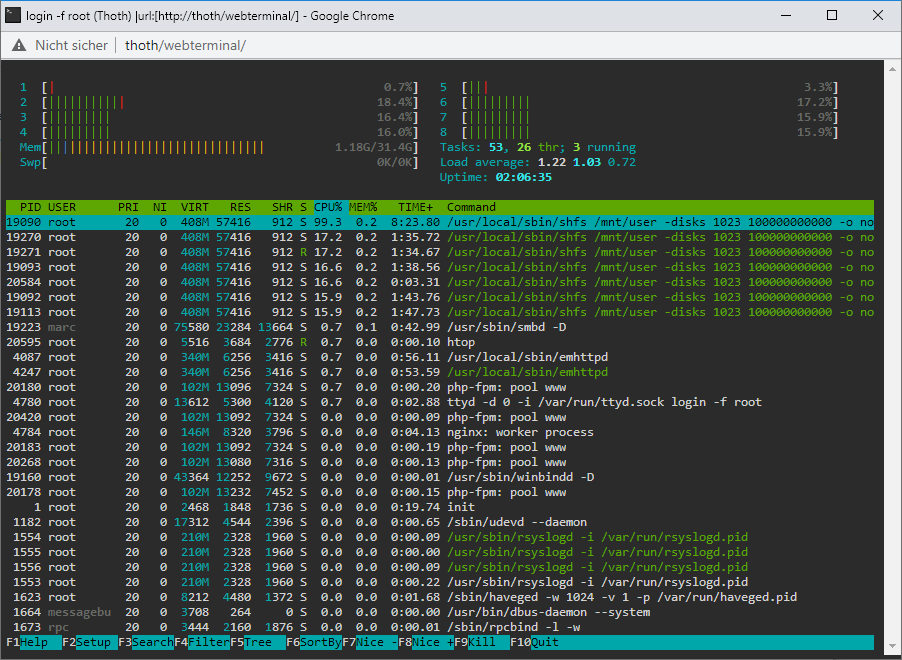Select F3 Search in the bottom bar

pos(146,642)
